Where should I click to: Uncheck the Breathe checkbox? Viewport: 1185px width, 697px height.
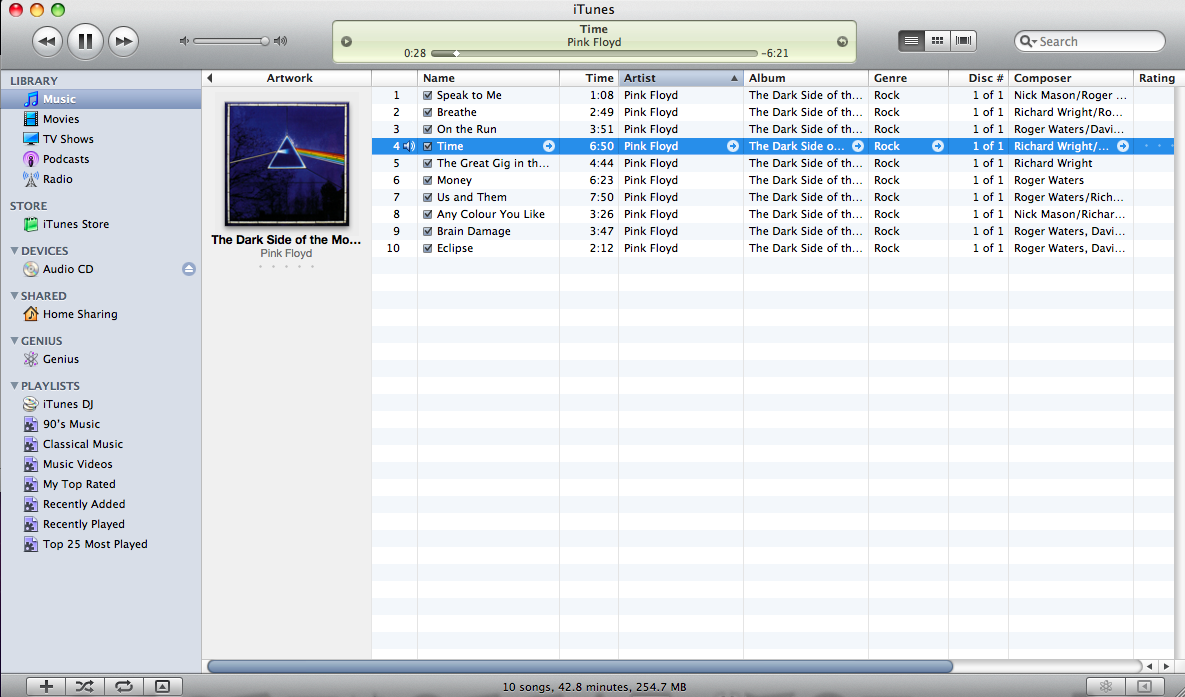428,112
